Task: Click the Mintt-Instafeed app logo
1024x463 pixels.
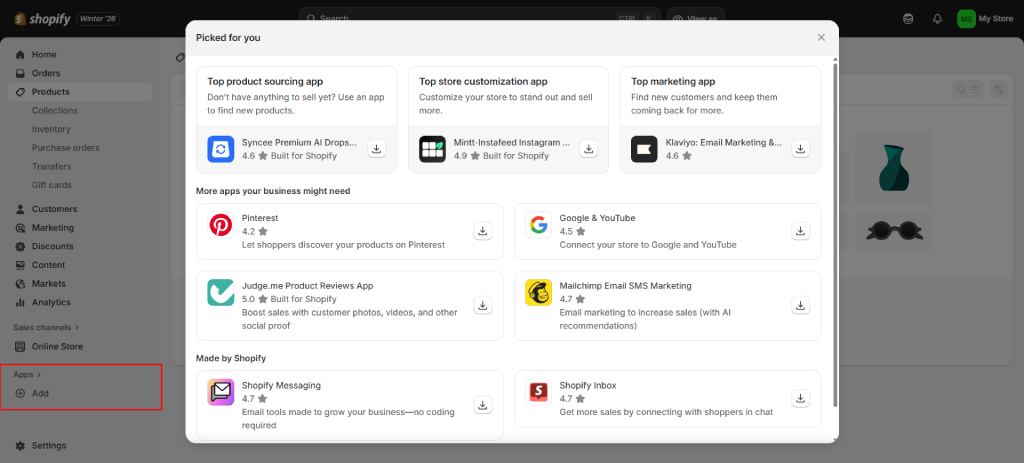Action: click(x=432, y=149)
